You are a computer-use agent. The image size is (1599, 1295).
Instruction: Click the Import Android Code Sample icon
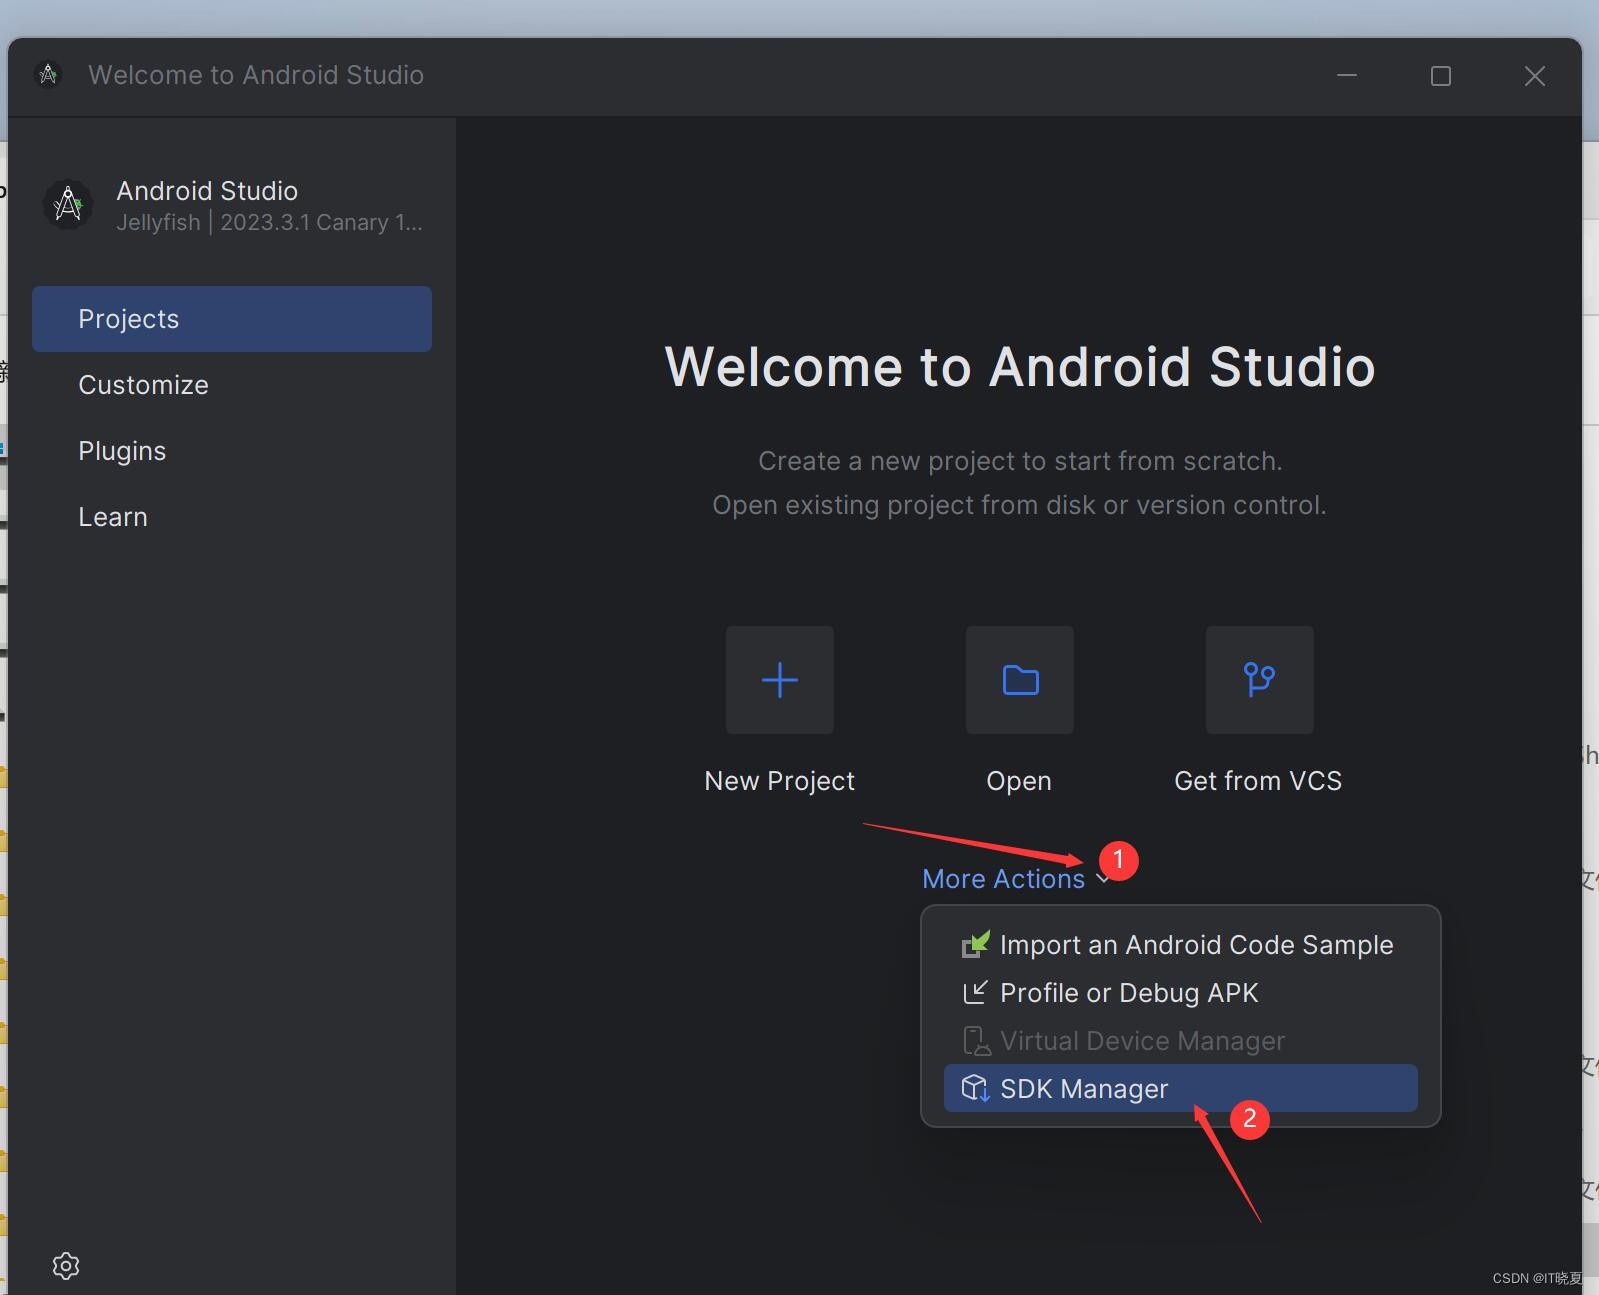[975, 945]
